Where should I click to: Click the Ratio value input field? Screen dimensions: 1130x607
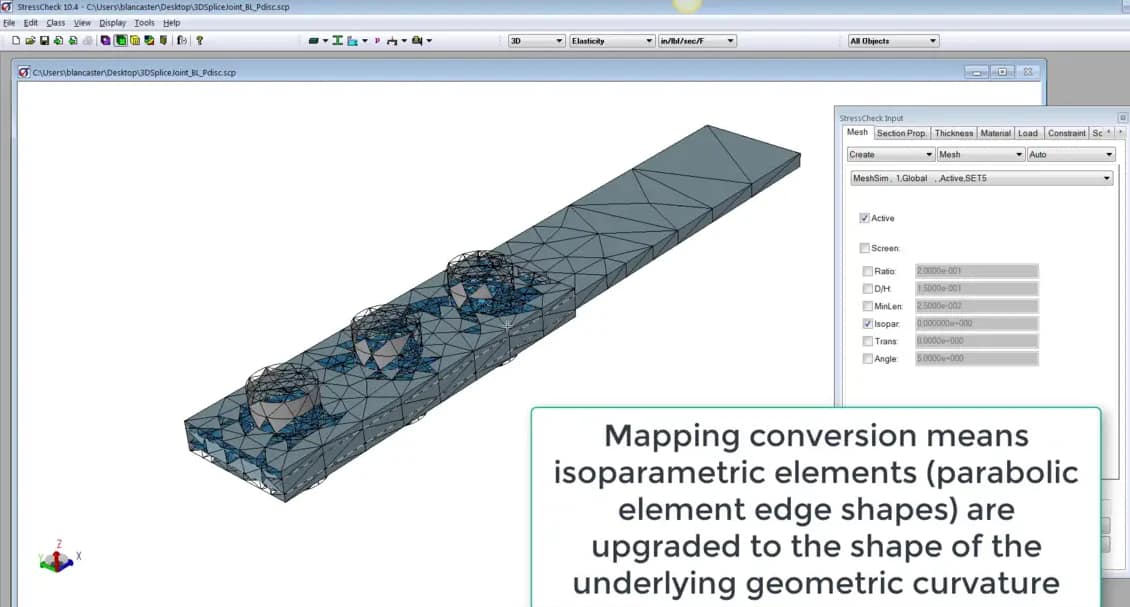click(975, 270)
